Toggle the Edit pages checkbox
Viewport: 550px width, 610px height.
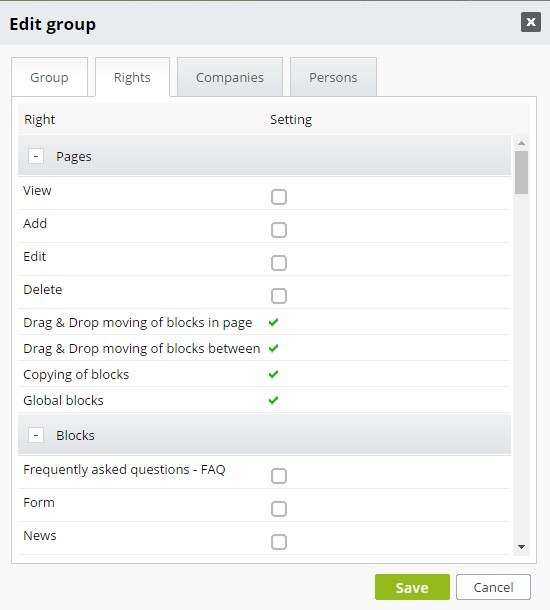pyautogui.click(x=279, y=263)
